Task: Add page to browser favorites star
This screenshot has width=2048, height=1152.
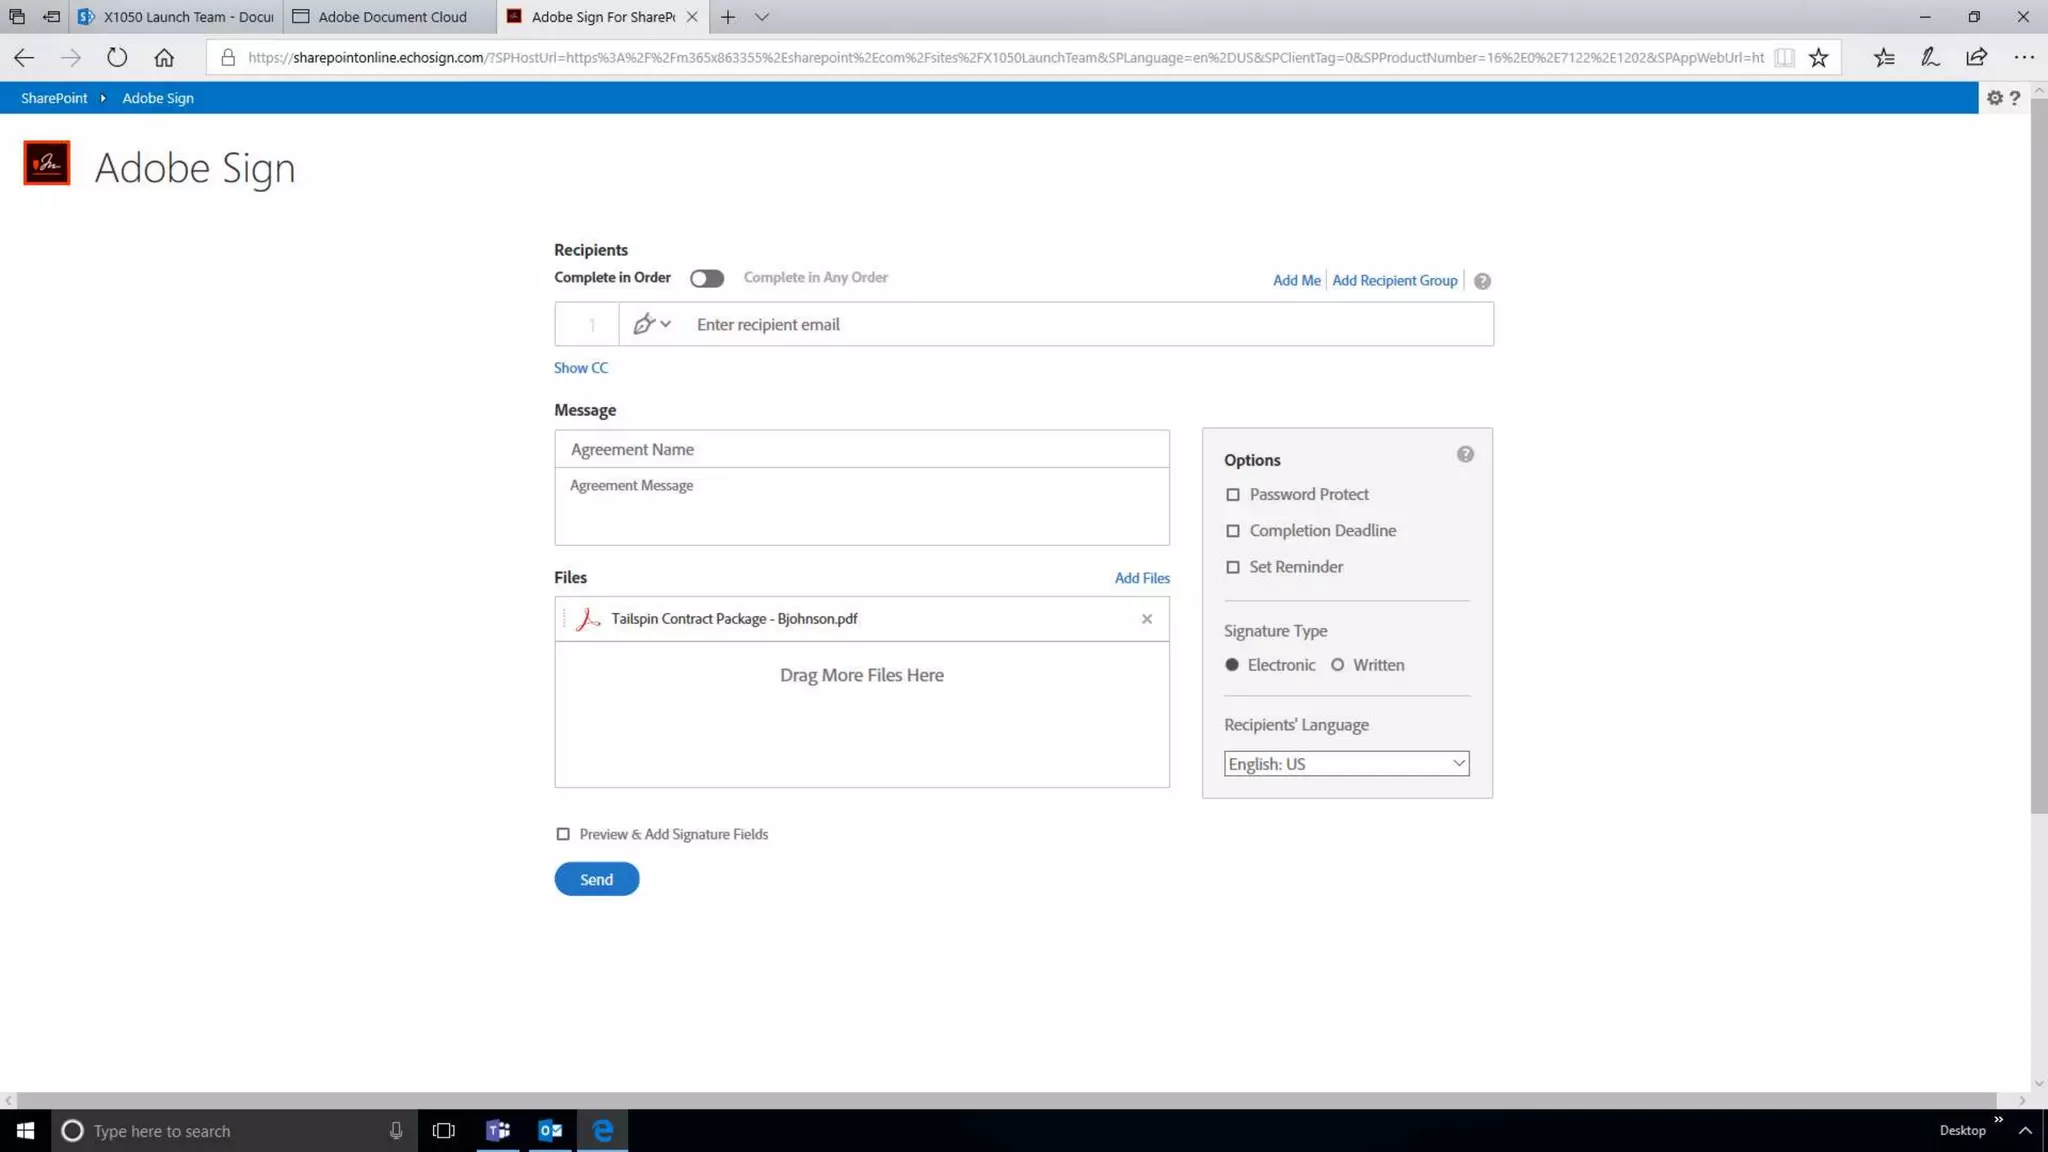Action: (x=1818, y=58)
